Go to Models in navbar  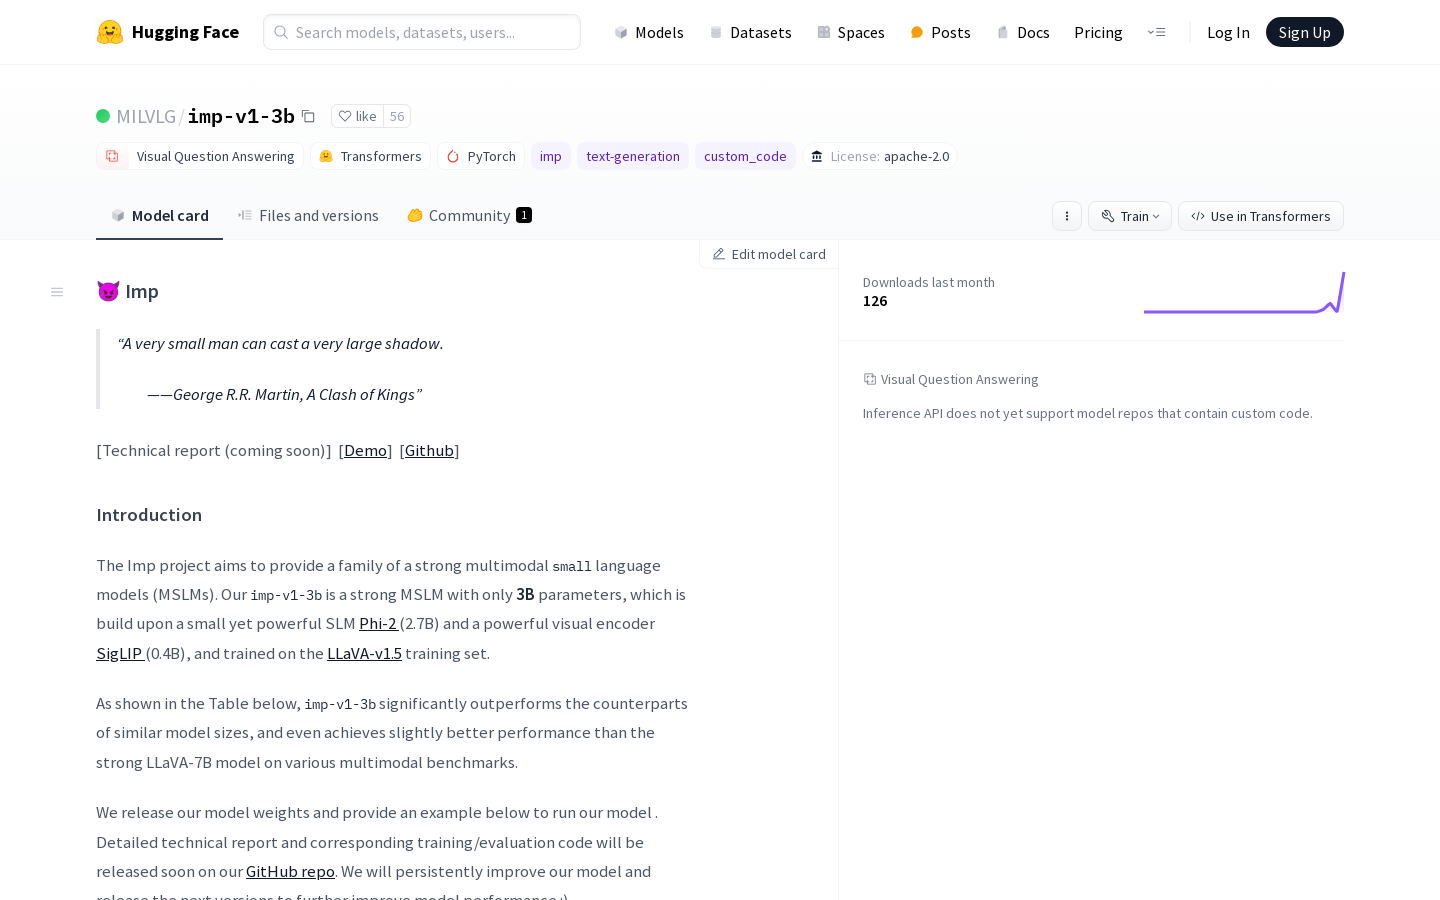(649, 32)
